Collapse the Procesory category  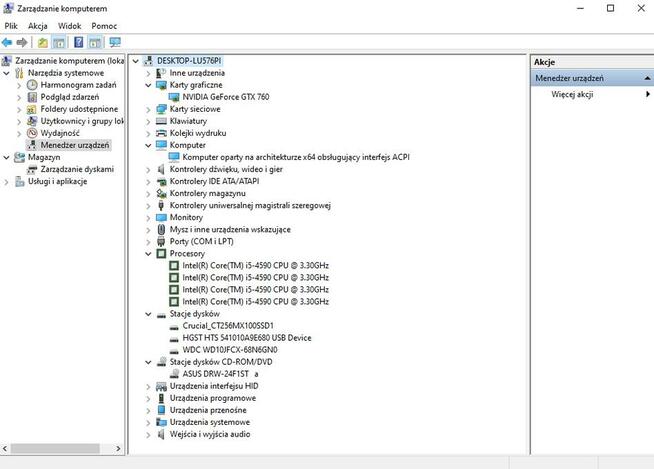pos(148,254)
